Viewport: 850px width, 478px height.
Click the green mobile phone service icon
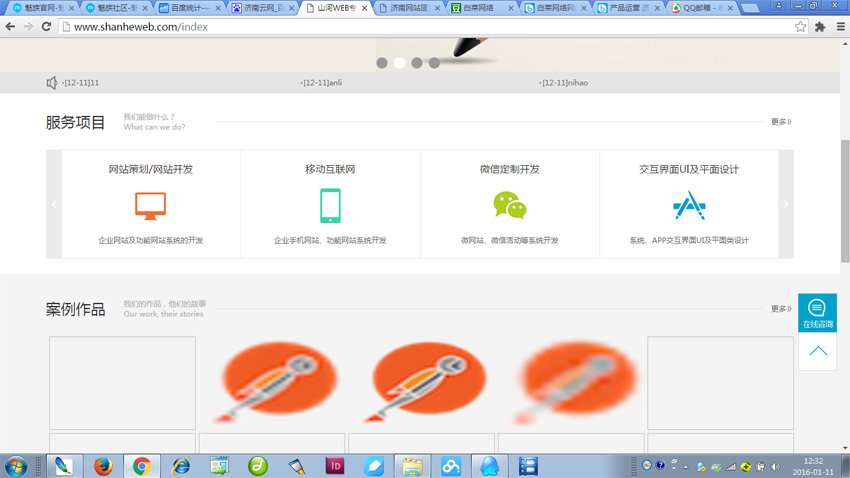pyautogui.click(x=330, y=205)
